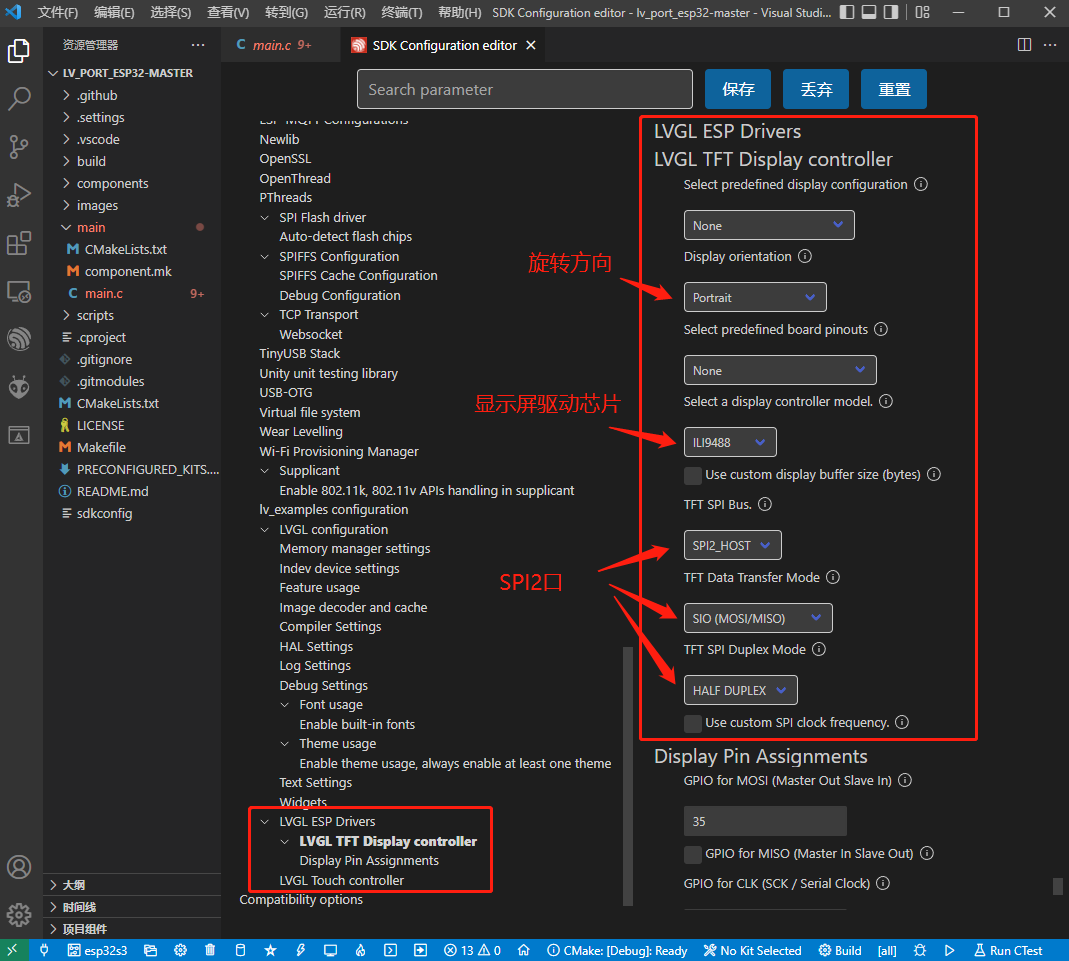
Task: Open the Manage gear in activity bar
Action: [19, 914]
